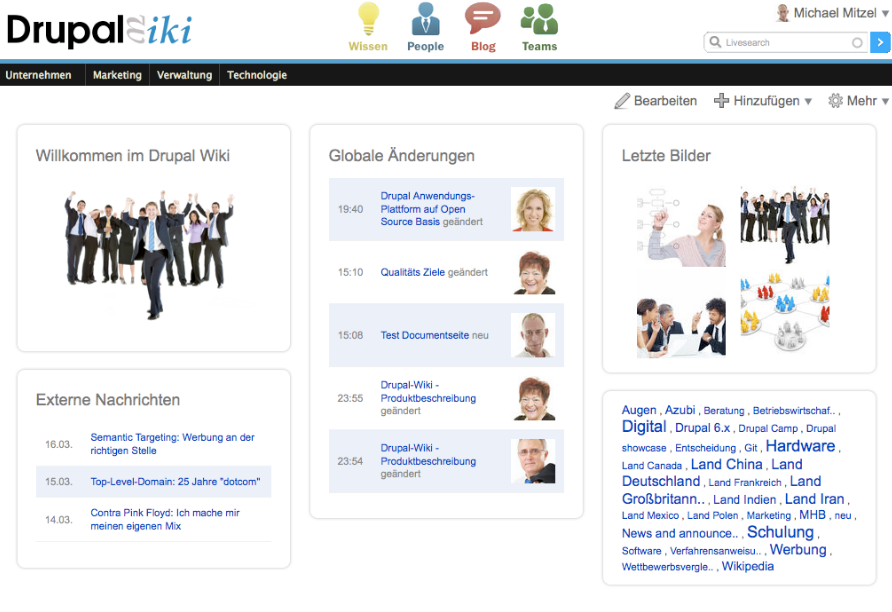The width and height of the screenshot is (892, 612).
Task: Select the Hardware tag
Action: [x=800, y=446]
